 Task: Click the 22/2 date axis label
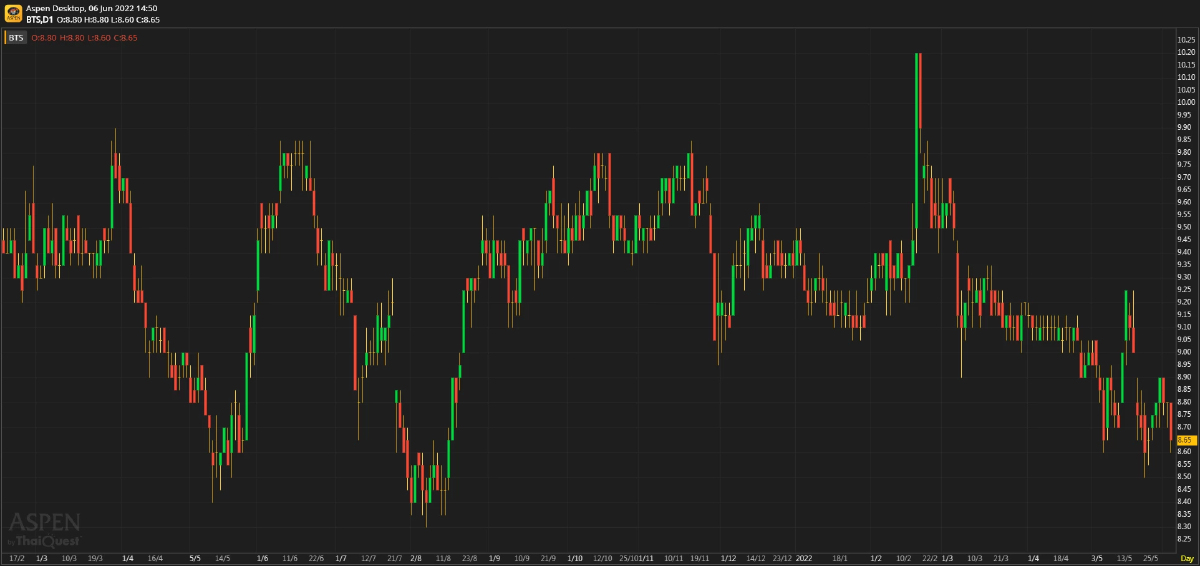point(930,557)
